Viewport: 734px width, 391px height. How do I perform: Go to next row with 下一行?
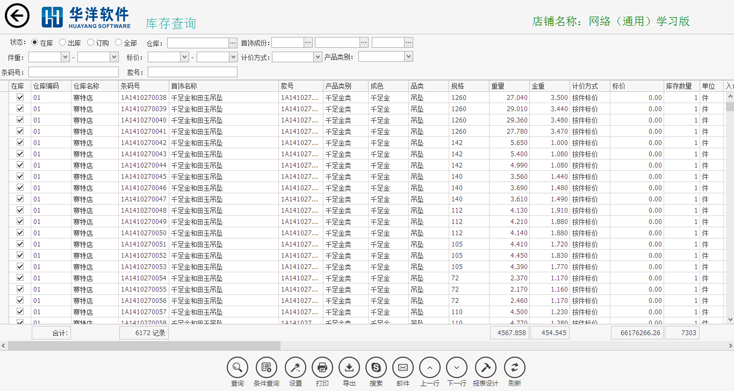[x=457, y=368]
